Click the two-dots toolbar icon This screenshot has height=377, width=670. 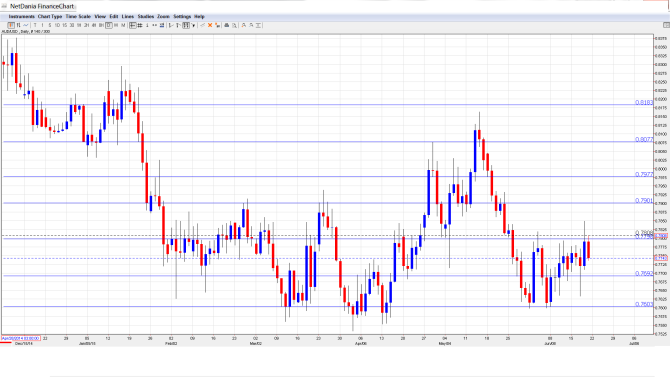(x=155, y=26)
